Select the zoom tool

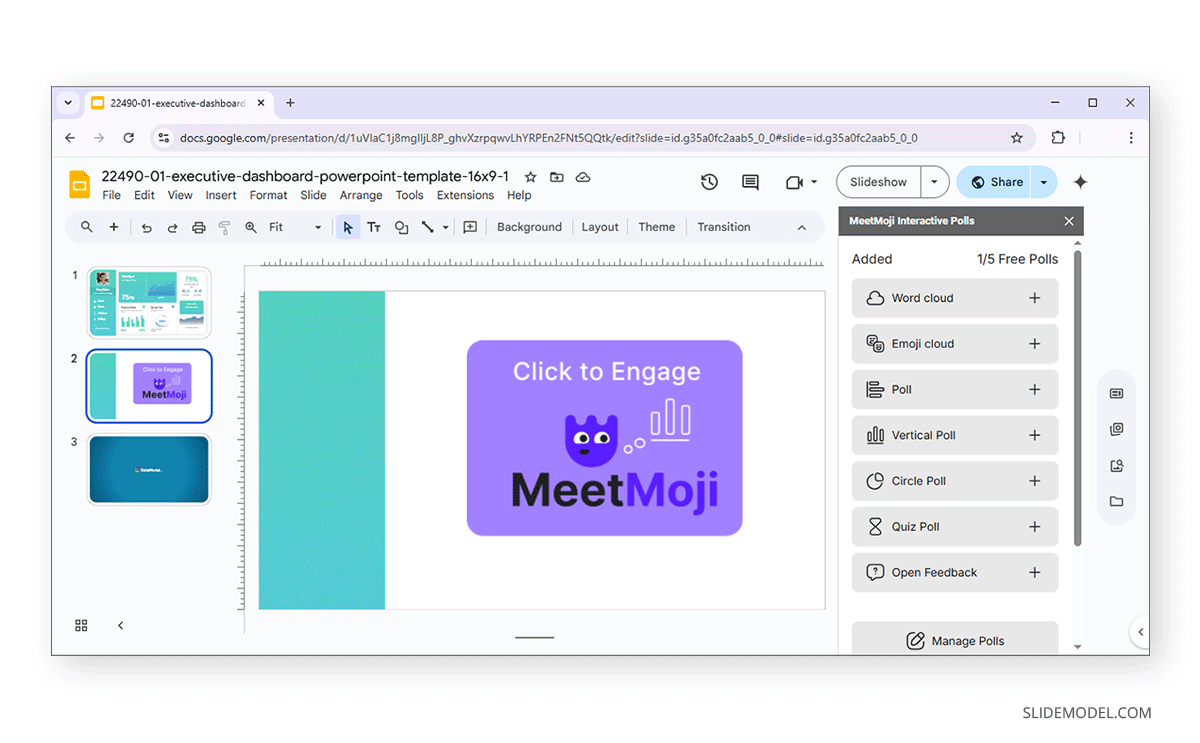(x=251, y=227)
